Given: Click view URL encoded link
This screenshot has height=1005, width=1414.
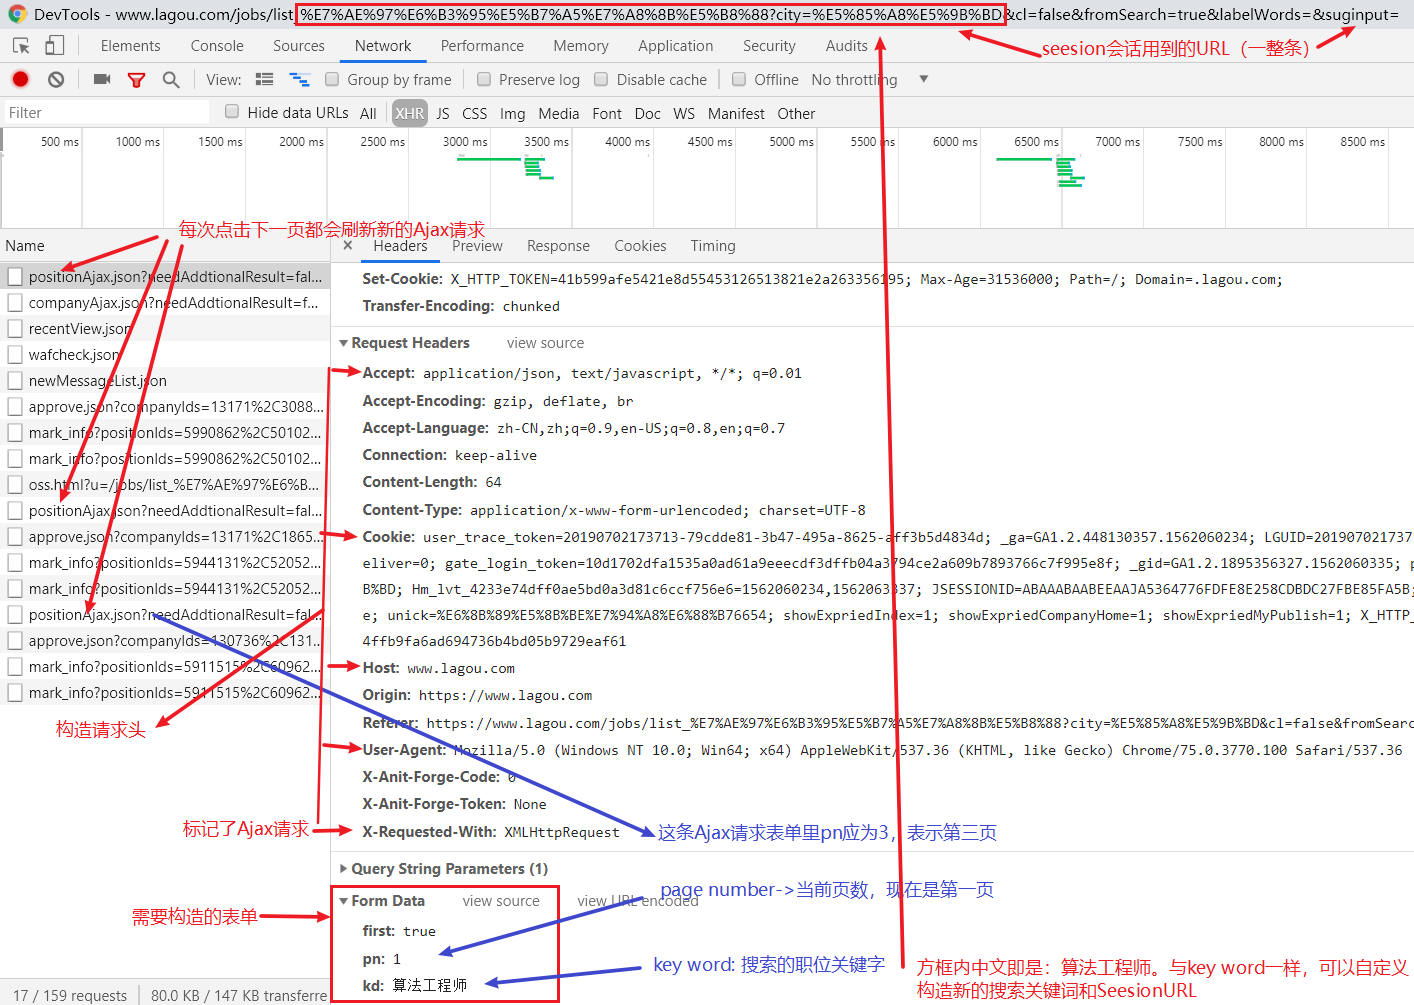Looking at the screenshot, I should pos(638,901).
